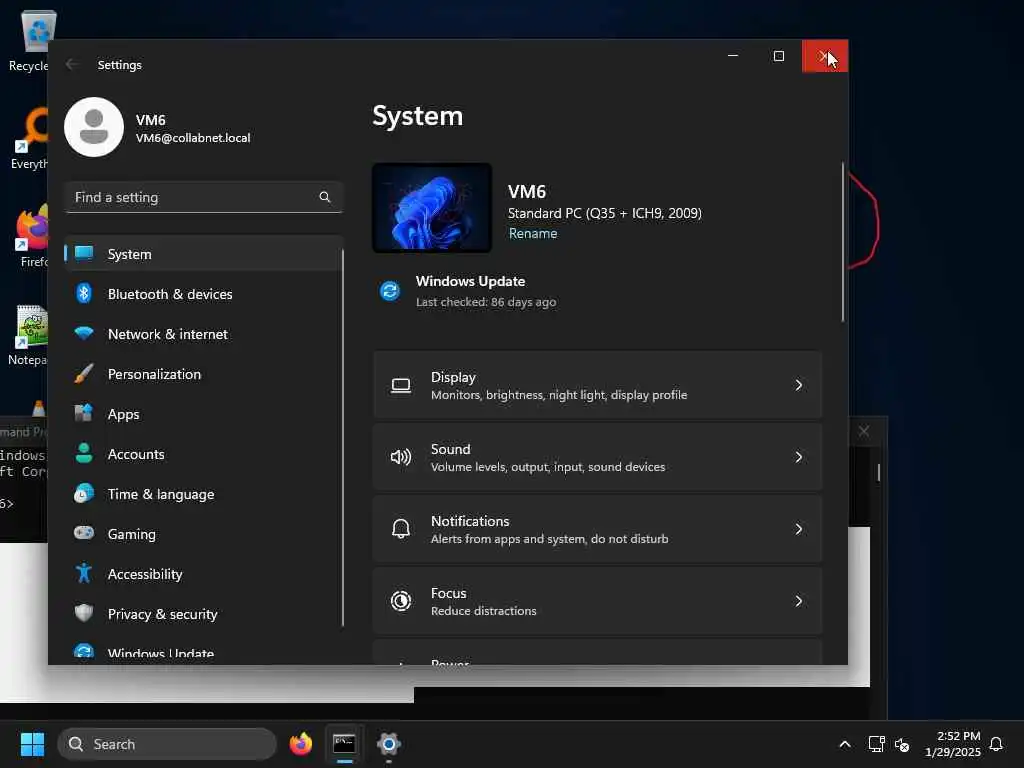The height and width of the screenshot is (768, 1024).
Task: Click the sidebar navigation scrollbar
Action: click(x=342, y=438)
